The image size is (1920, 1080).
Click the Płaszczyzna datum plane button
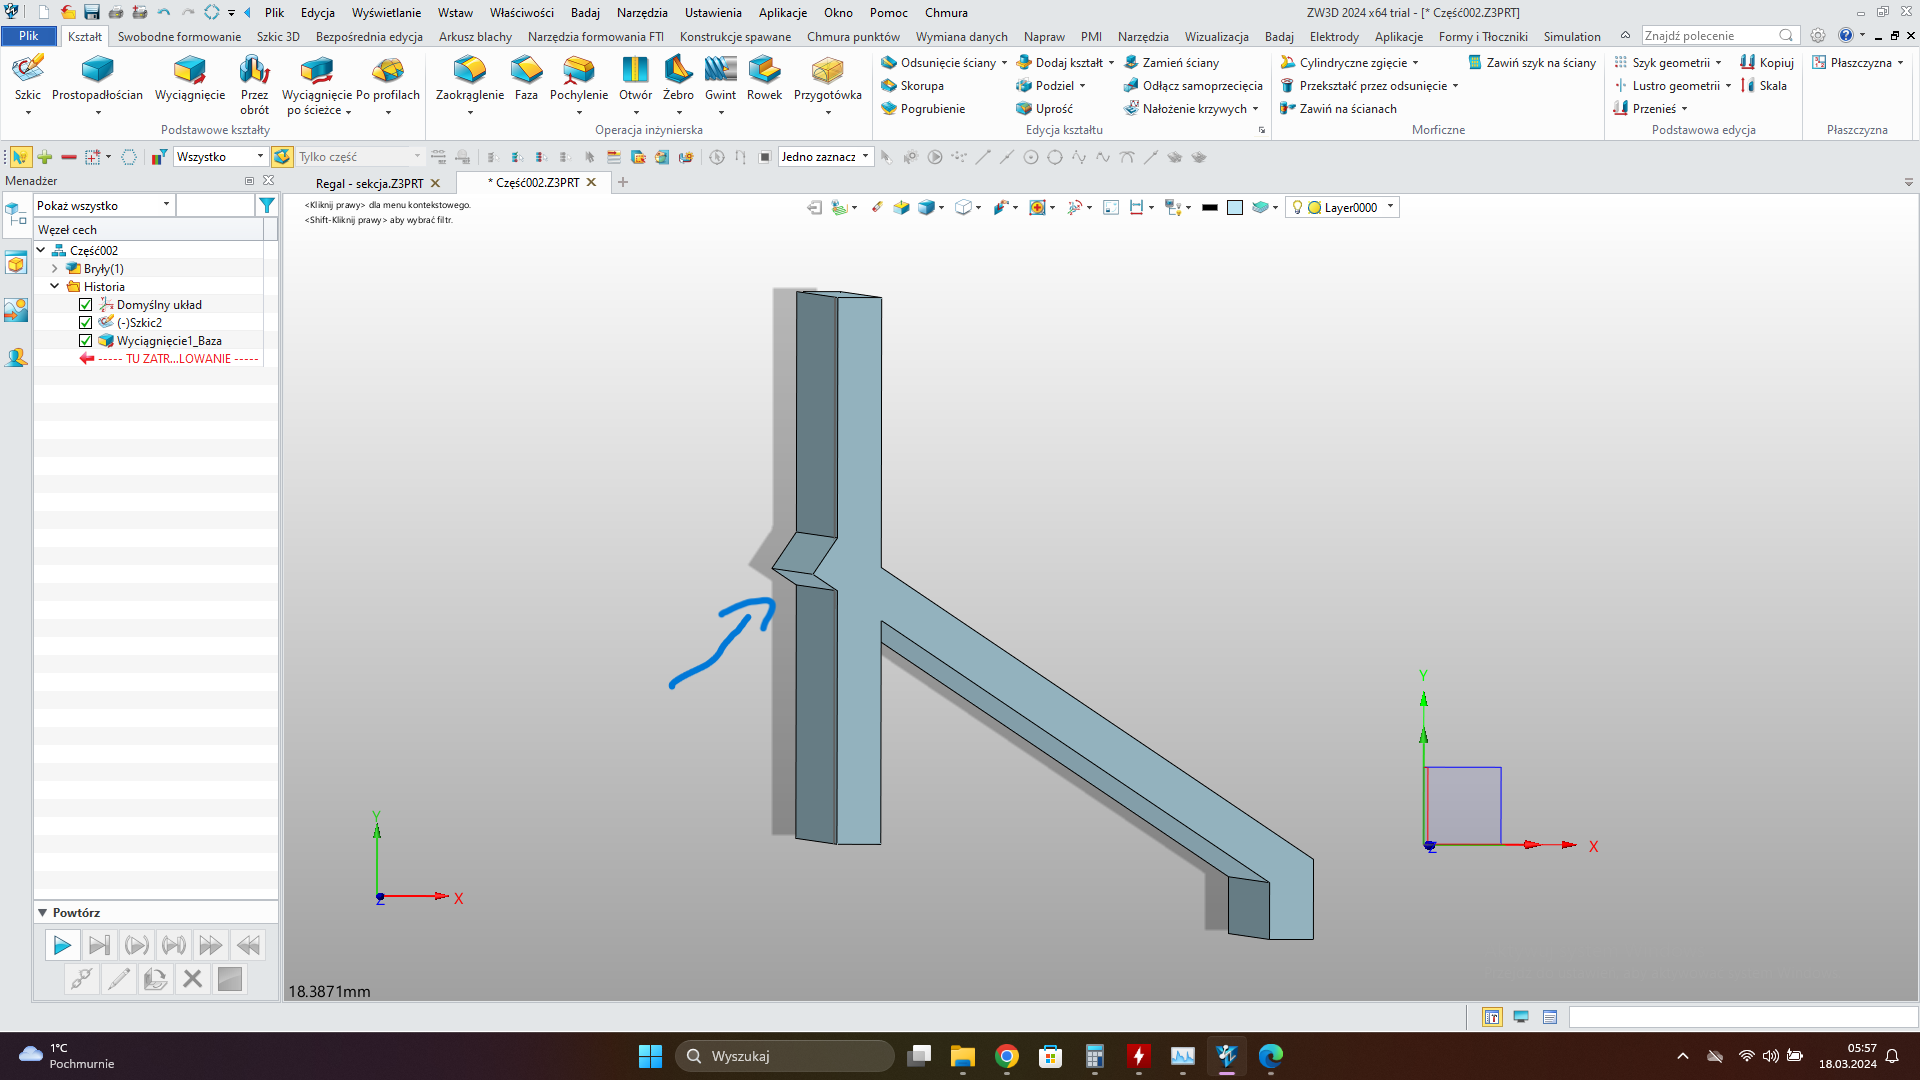click(1852, 63)
